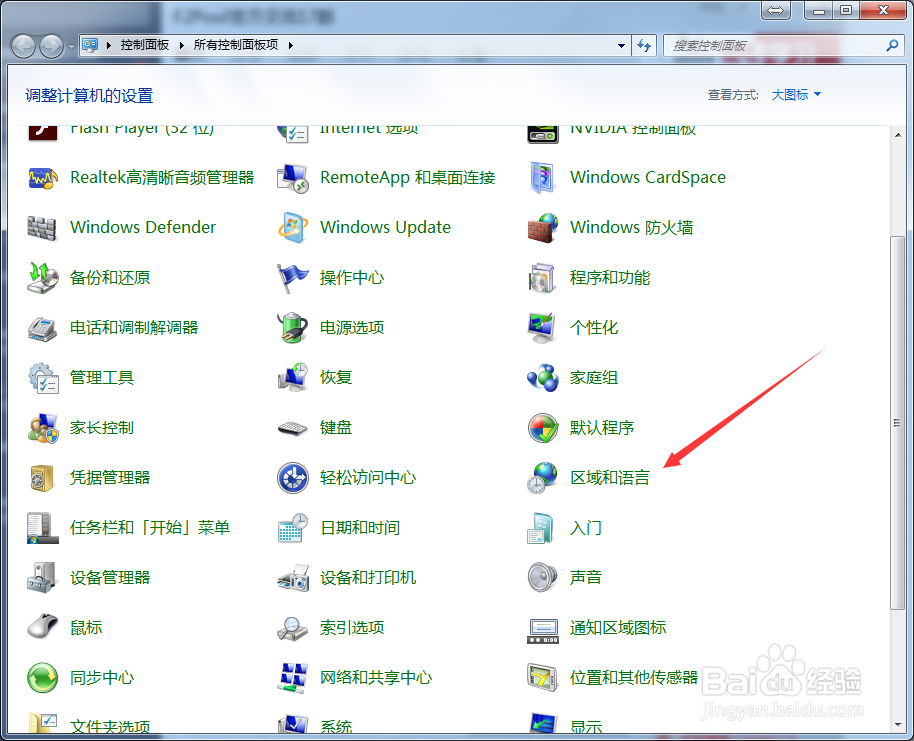Open recent pages dropdown beside Forward button

point(71,47)
